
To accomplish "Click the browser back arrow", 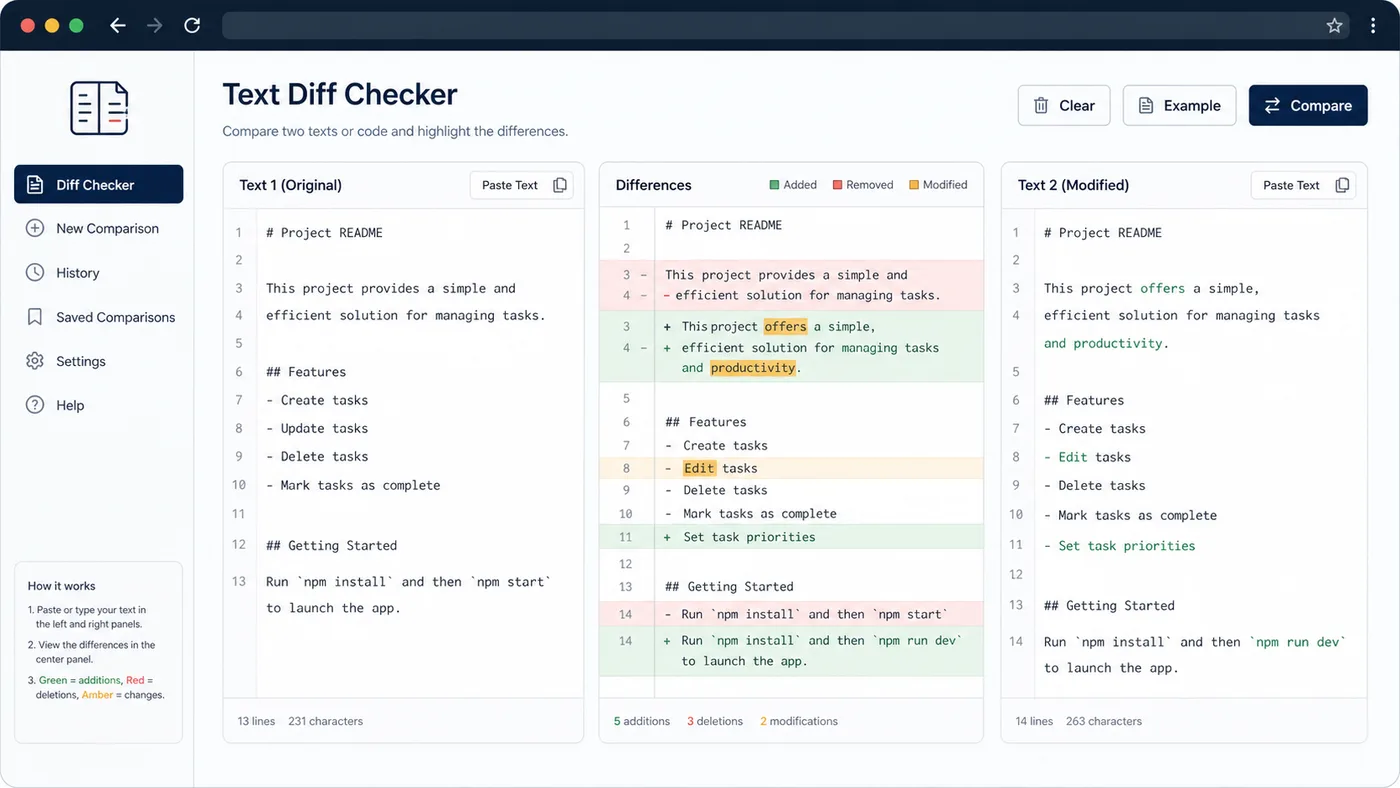I will pos(118,26).
